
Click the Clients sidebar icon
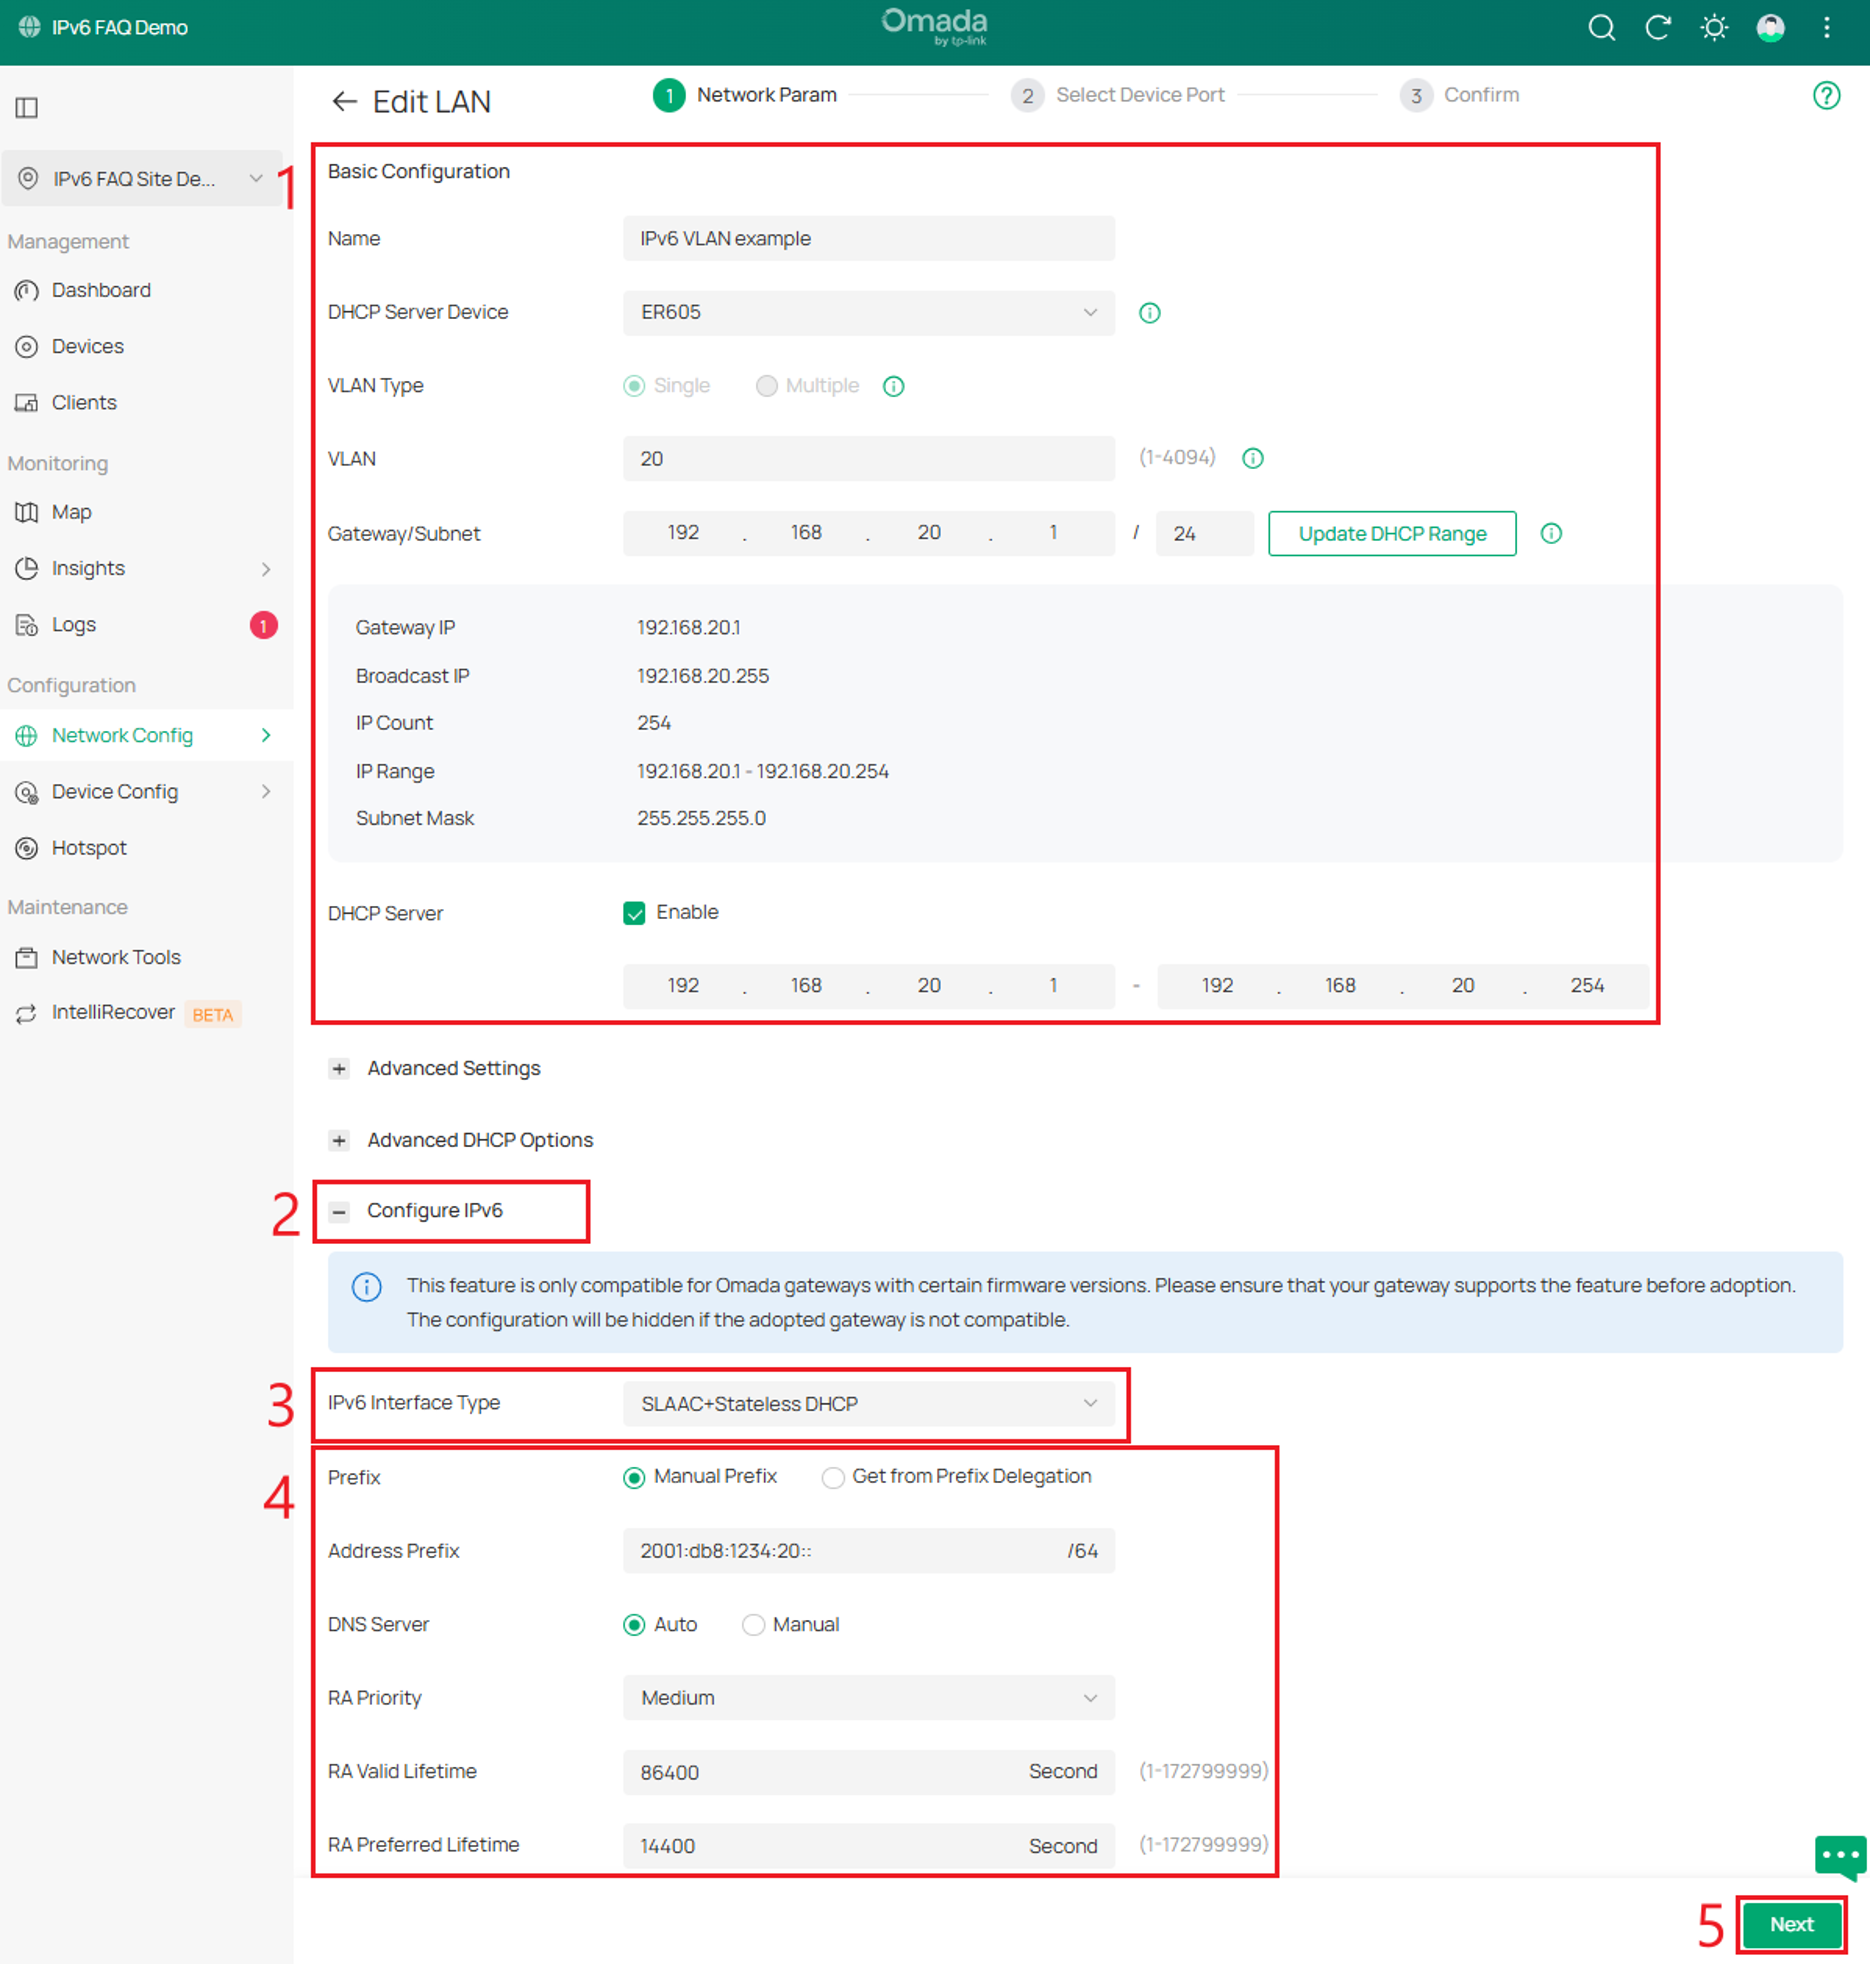(x=27, y=403)
